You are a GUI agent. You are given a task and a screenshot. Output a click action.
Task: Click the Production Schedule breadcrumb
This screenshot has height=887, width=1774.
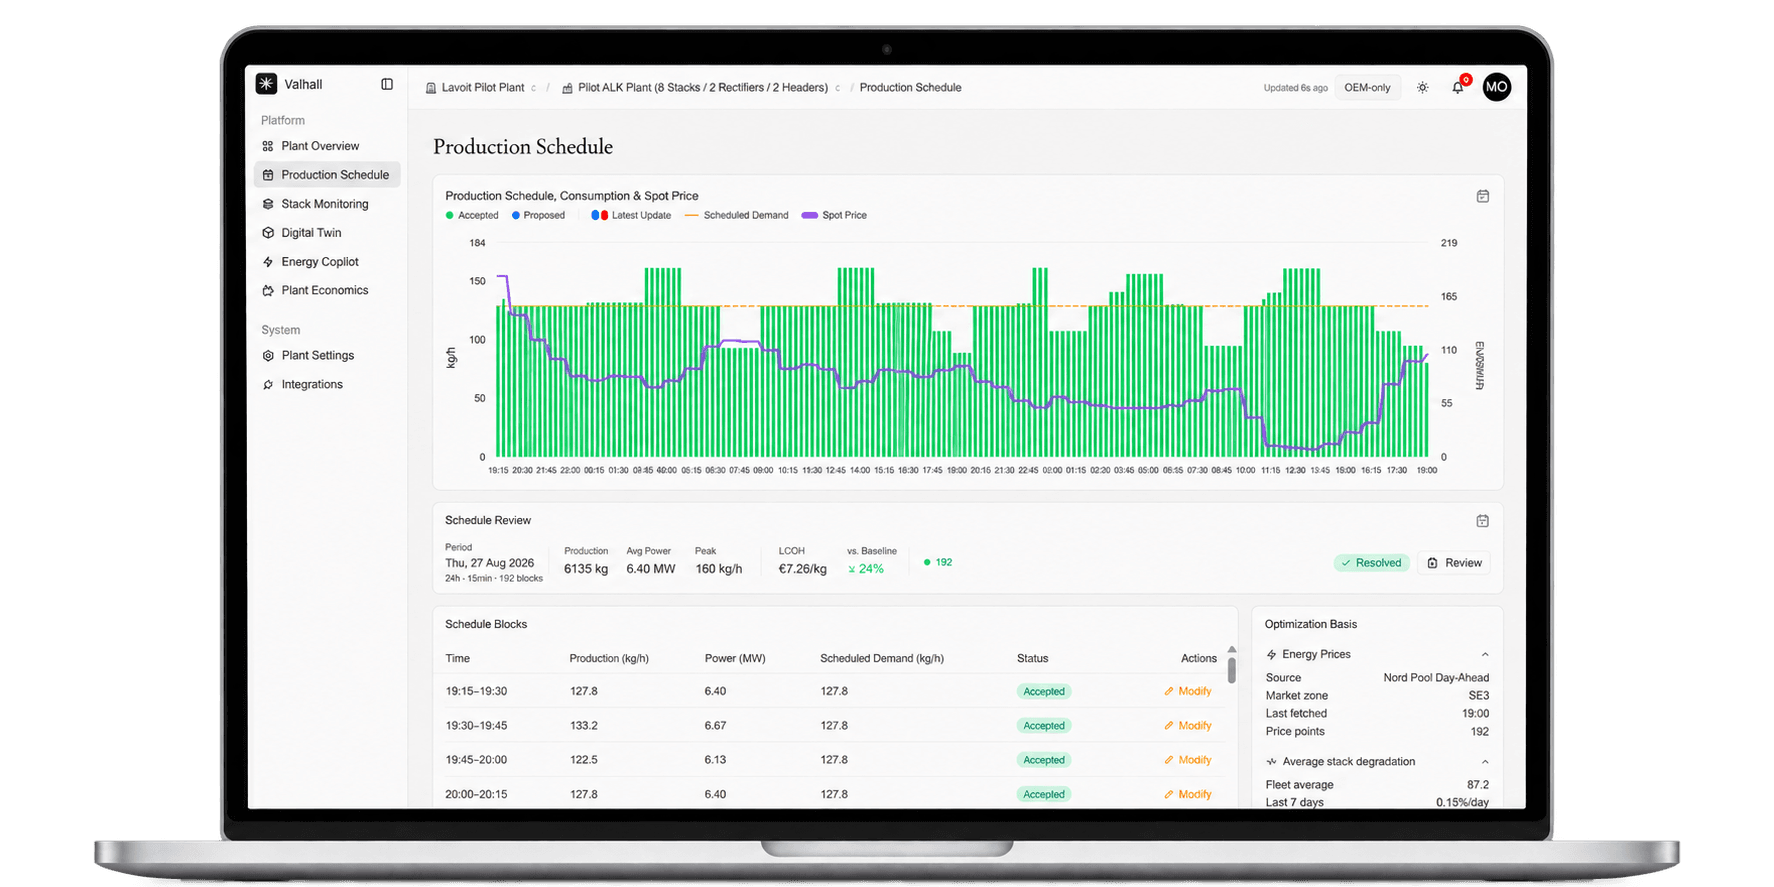pyautogui.click(x=910, y=88)
